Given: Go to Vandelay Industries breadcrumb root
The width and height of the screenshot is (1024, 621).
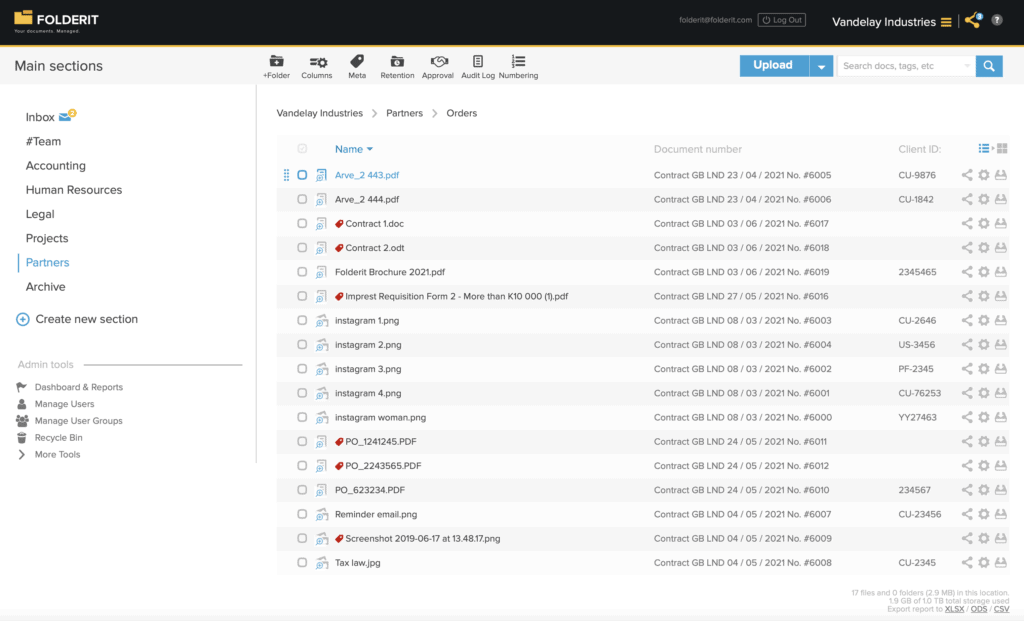Looking at the screenshot, I should 319,113.
